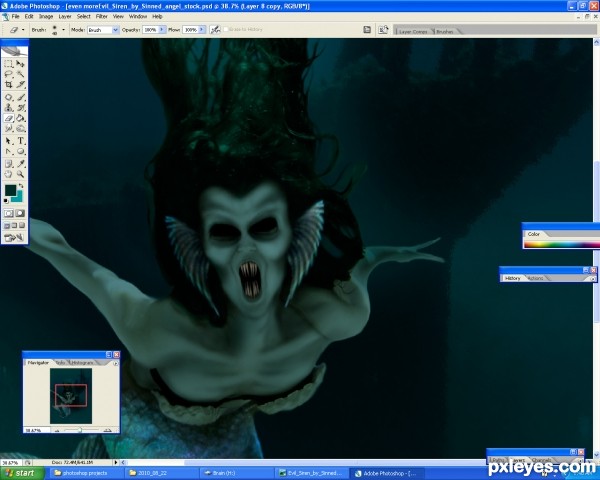Screen dimensions: 600x480
Task: Select the Crop tool
Action: [8, 84]
